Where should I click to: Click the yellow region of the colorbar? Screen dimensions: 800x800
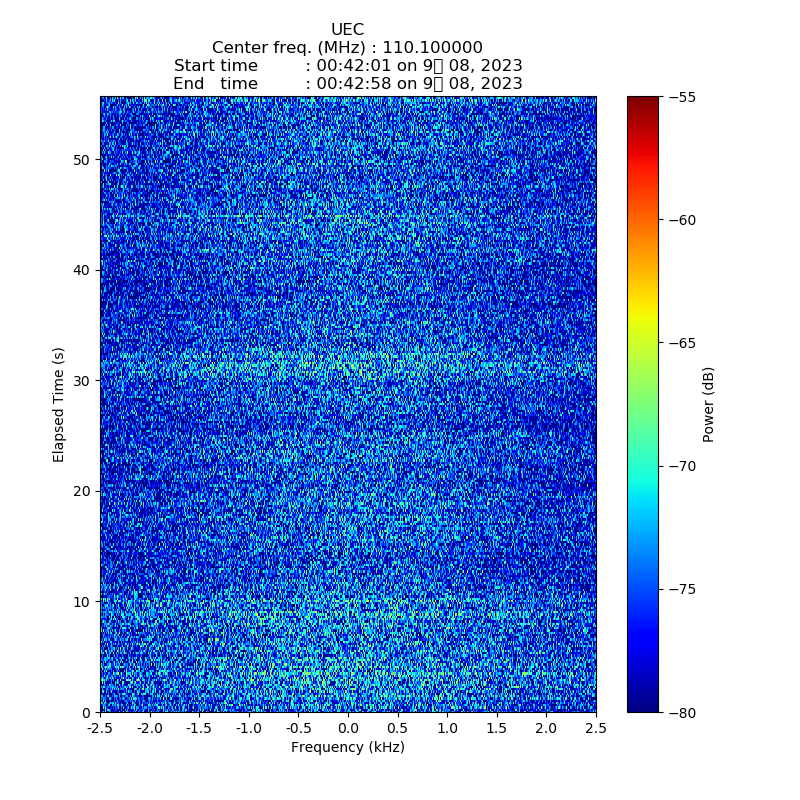click(643, 318)
